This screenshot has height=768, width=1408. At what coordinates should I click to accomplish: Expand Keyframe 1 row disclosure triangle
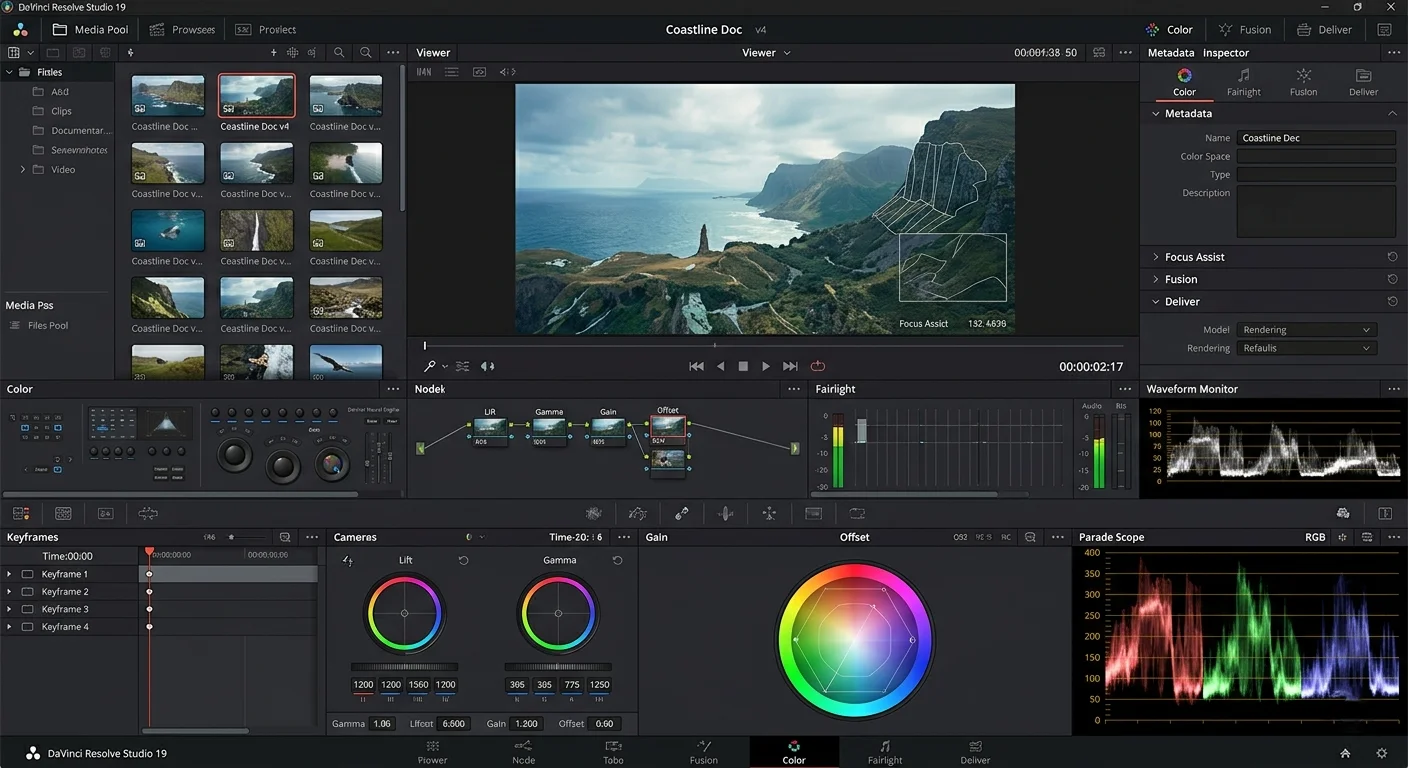click(9, 574)
